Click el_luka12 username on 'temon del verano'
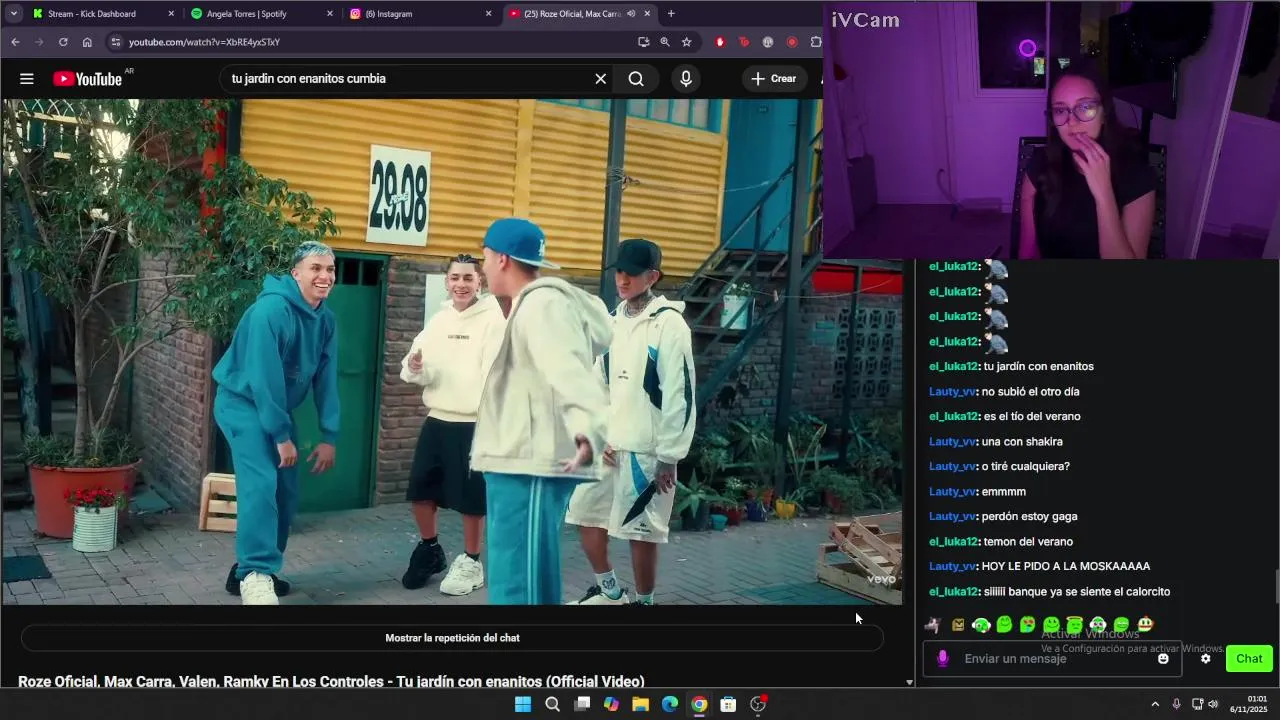Image resolution: width=1280 pixels, height=720 pixels. pyautogui.click(x=952, y=541)
